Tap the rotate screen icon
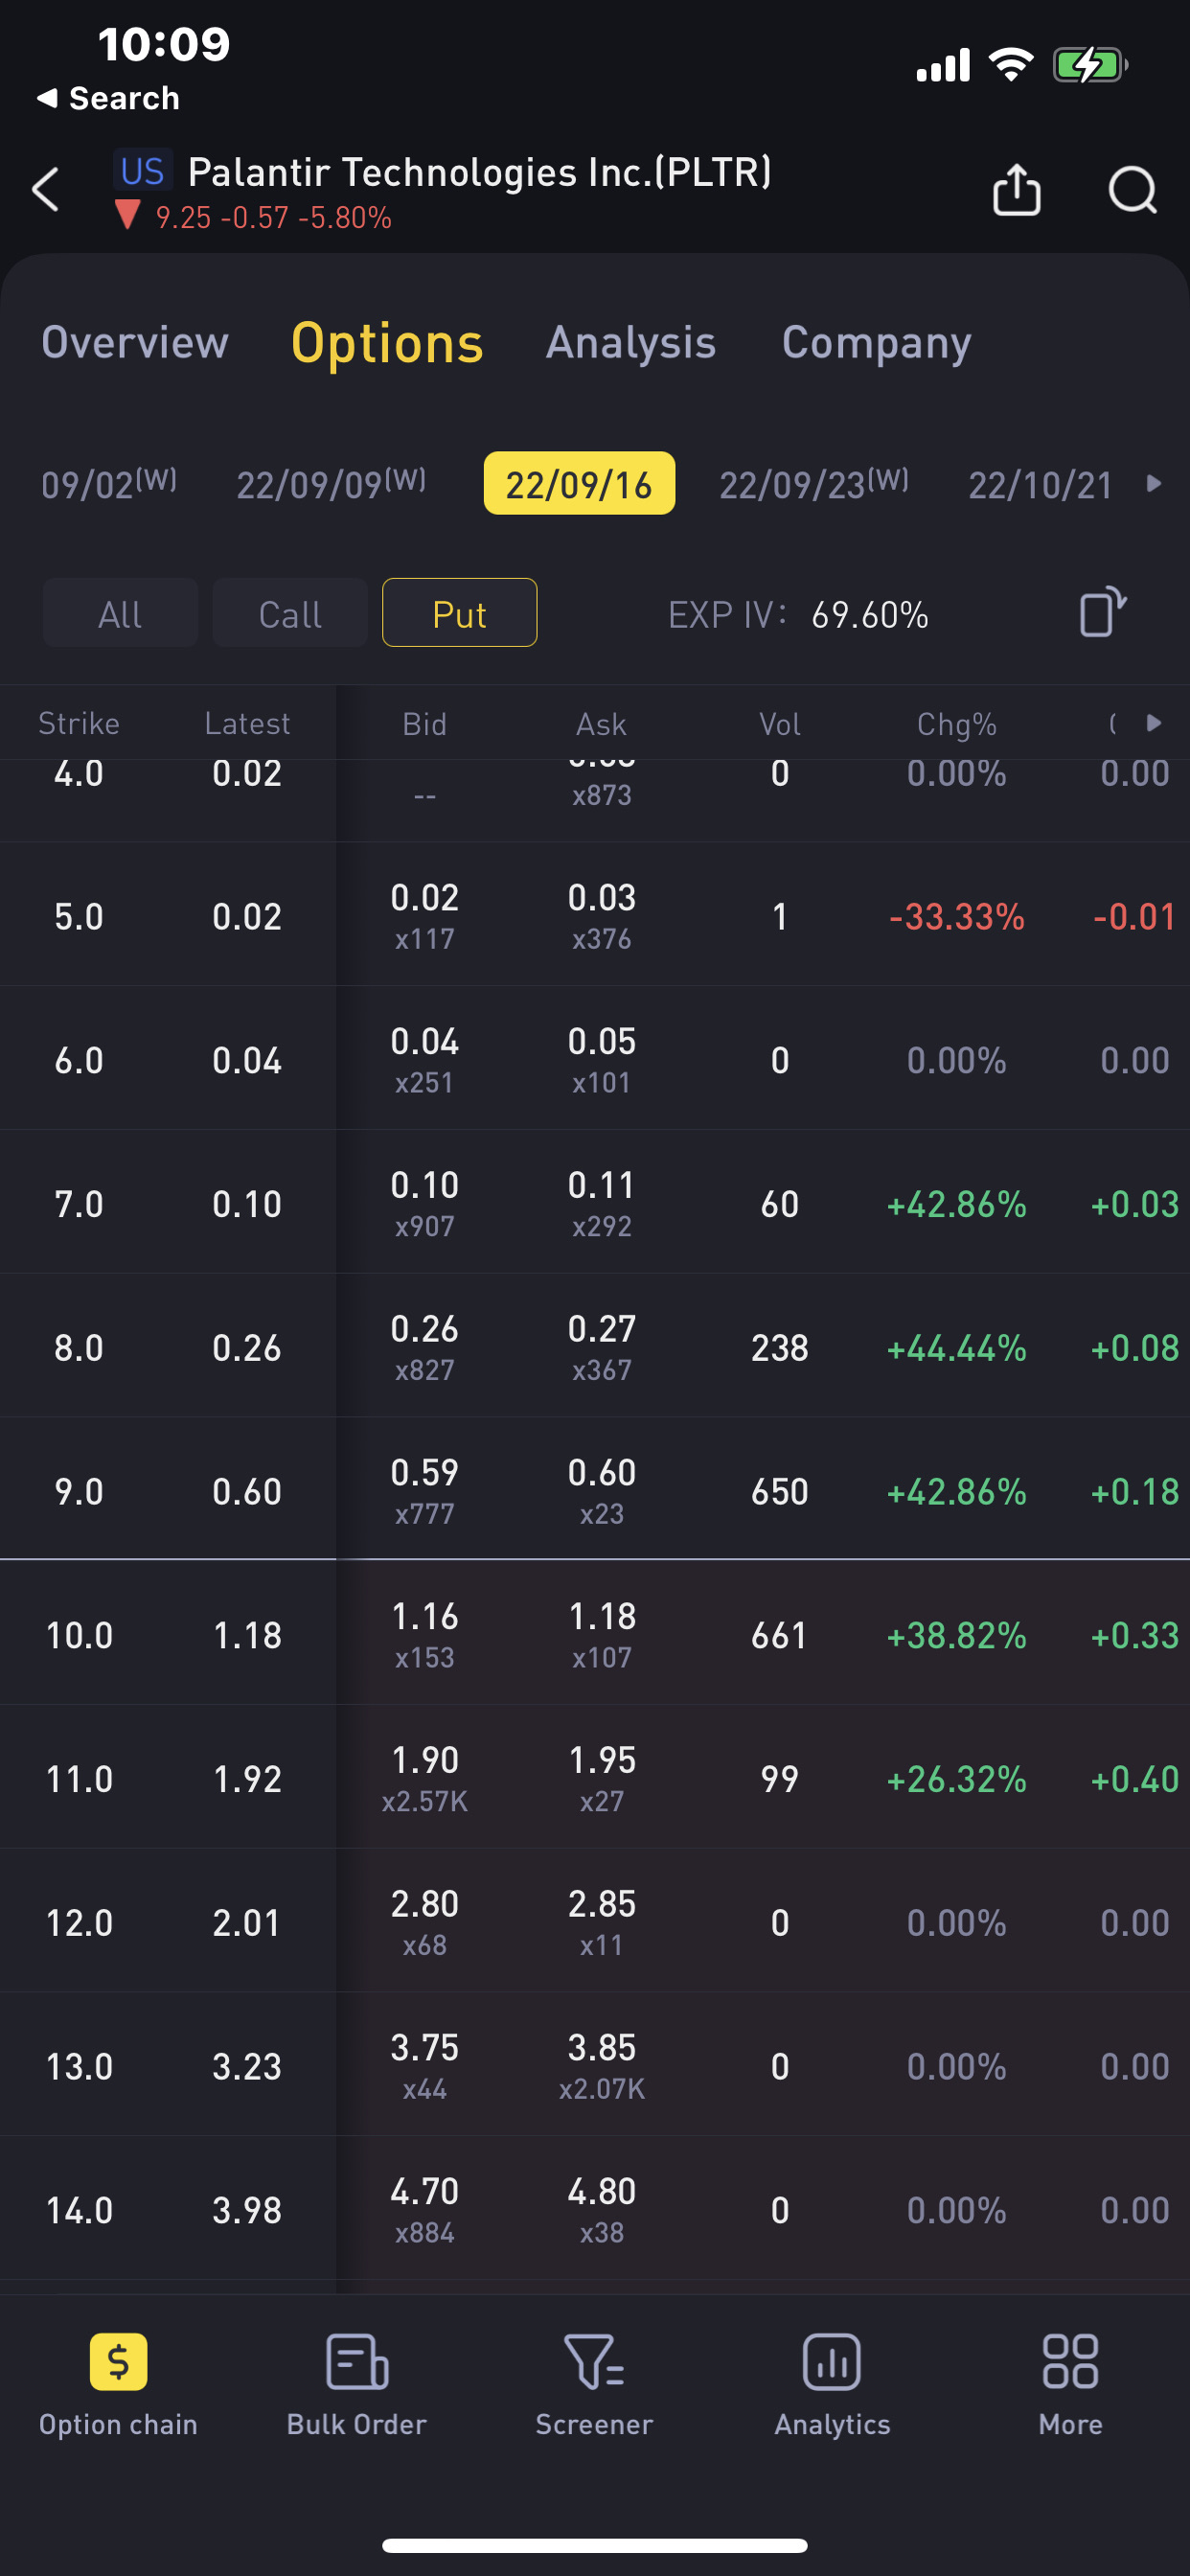This screenshot has width=1190, height=2576. (x=1102, y=612)
